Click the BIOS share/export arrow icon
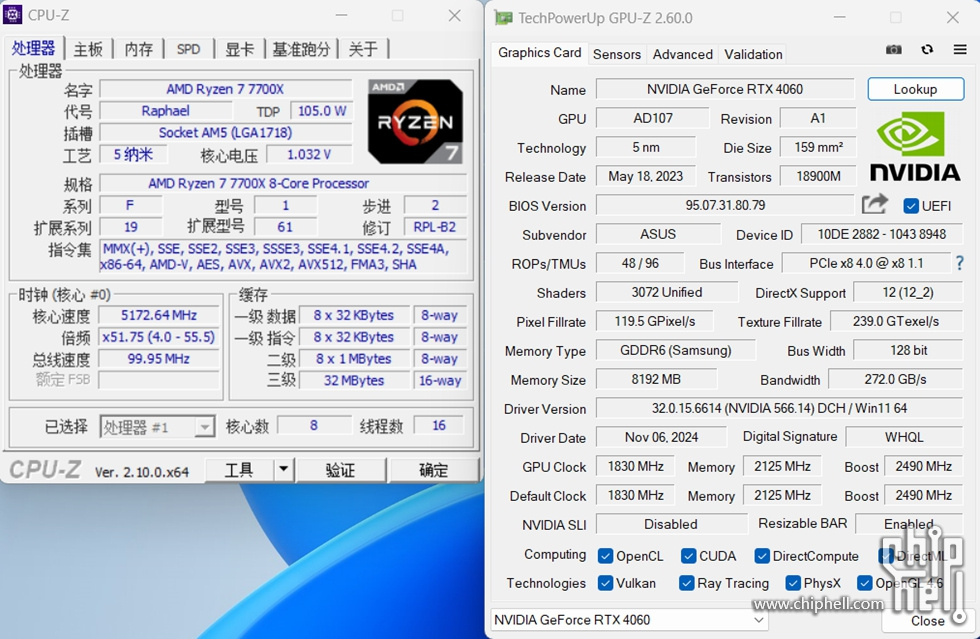This screenshot has height=639, width=980. pyautogui.click(x=874, y=204)
